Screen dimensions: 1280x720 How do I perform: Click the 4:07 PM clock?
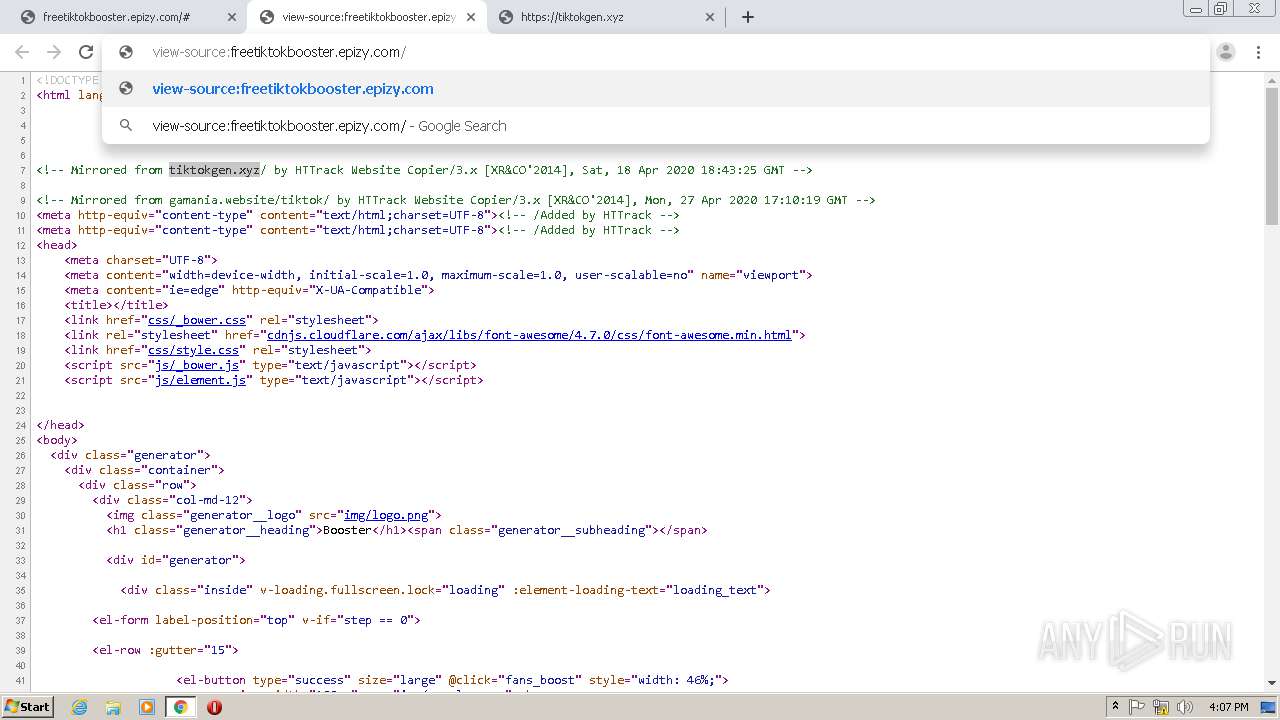coord(1228,707)
